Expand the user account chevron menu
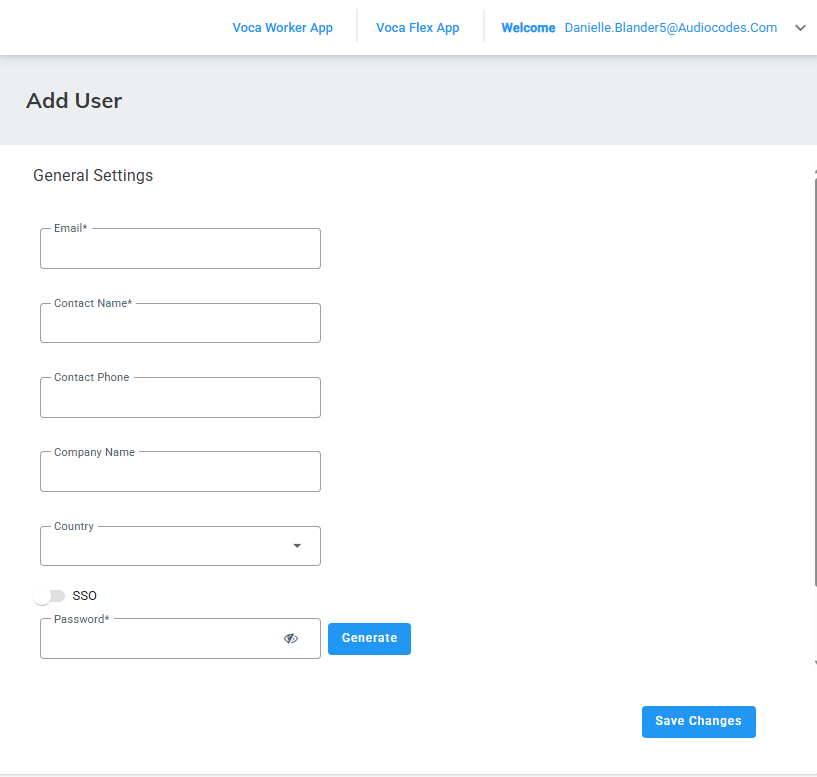Screen dimensions: 817x777 [x=800, y=28]
